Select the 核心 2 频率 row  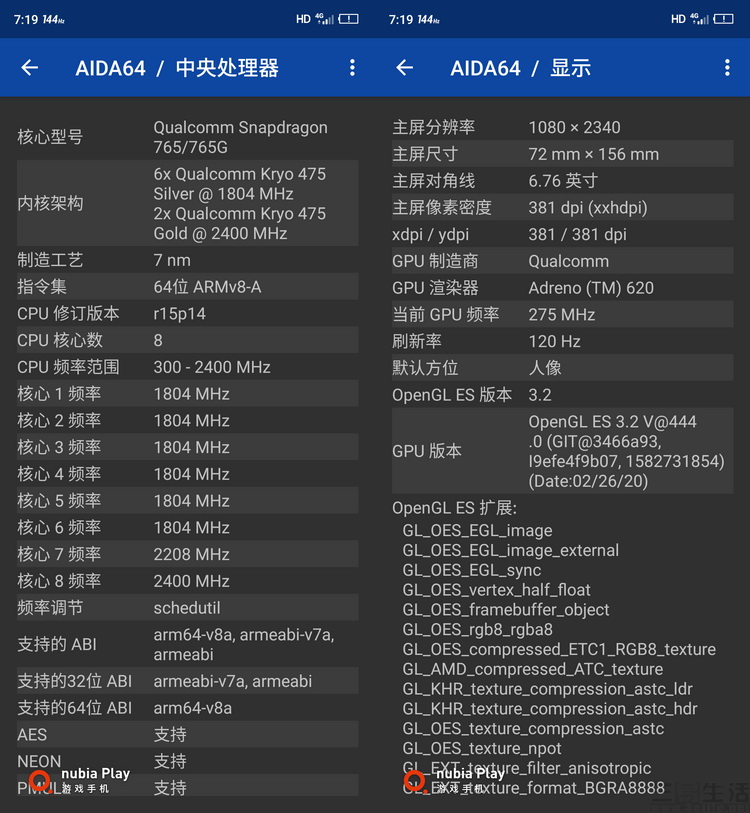click(x=188, y=420)
